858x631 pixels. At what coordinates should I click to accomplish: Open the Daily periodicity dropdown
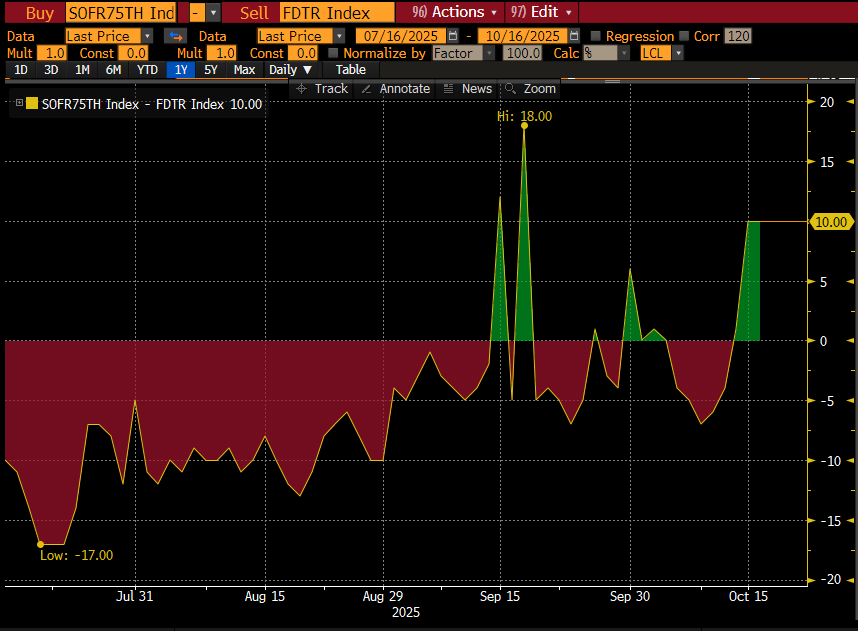click(290, 70)
